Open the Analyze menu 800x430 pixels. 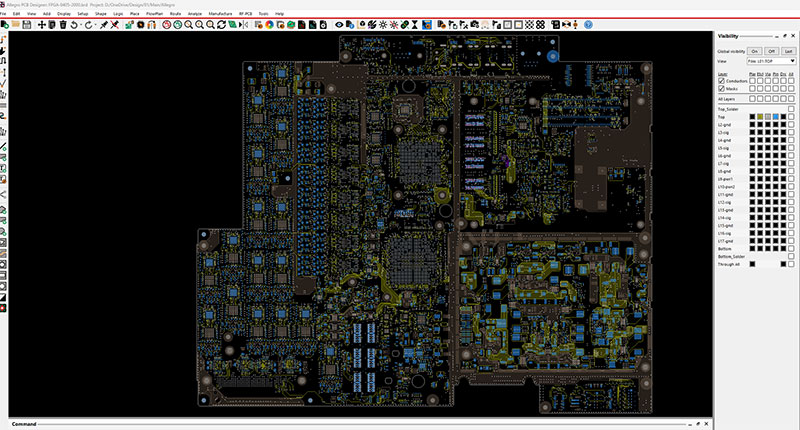[194, 14]
